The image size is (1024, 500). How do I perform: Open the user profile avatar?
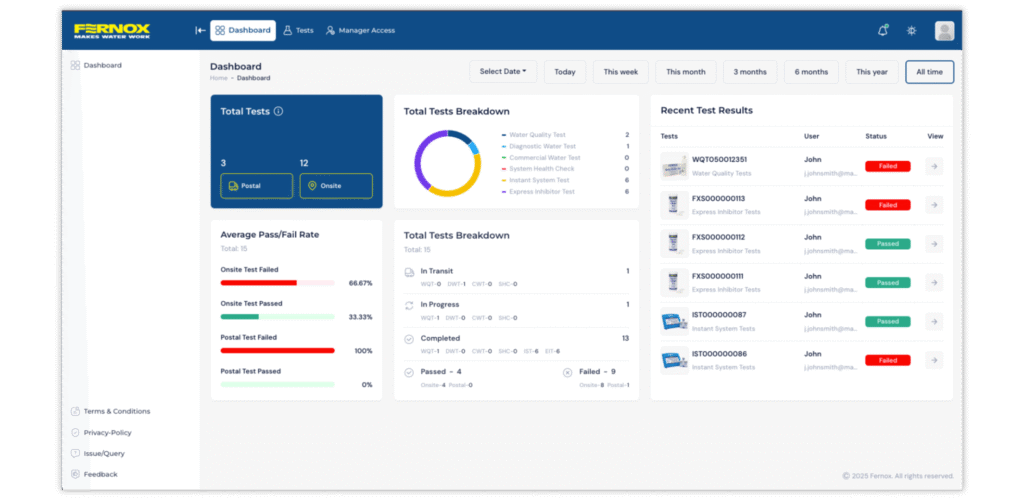pos(944,30)
